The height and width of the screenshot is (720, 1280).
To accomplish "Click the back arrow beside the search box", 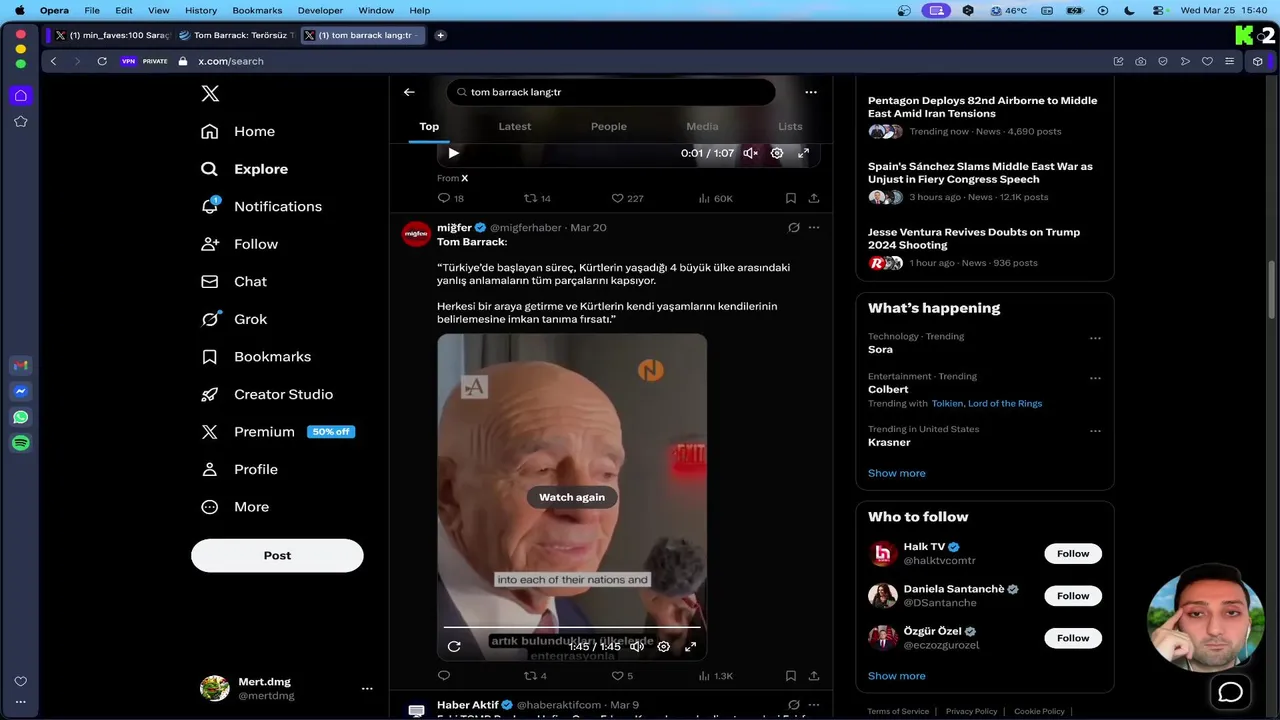I will tap(409, 92).
